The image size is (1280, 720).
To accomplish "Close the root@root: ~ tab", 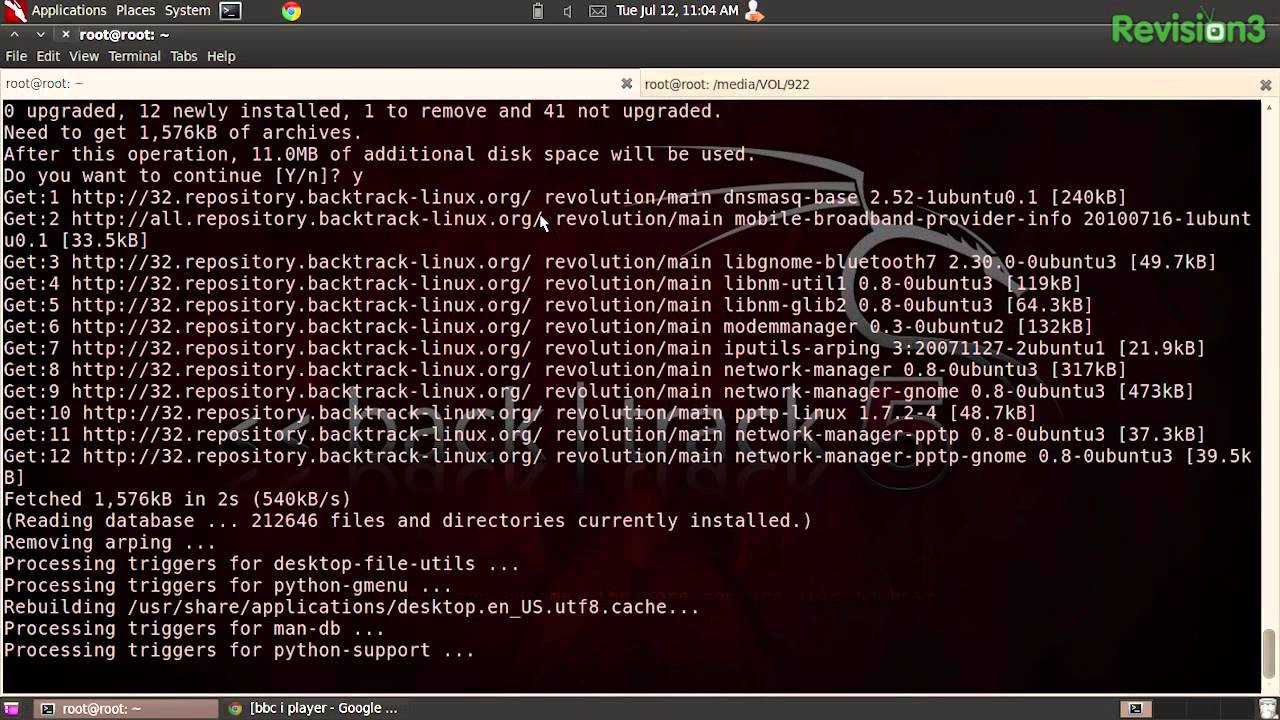I will [x=627, y=84].
